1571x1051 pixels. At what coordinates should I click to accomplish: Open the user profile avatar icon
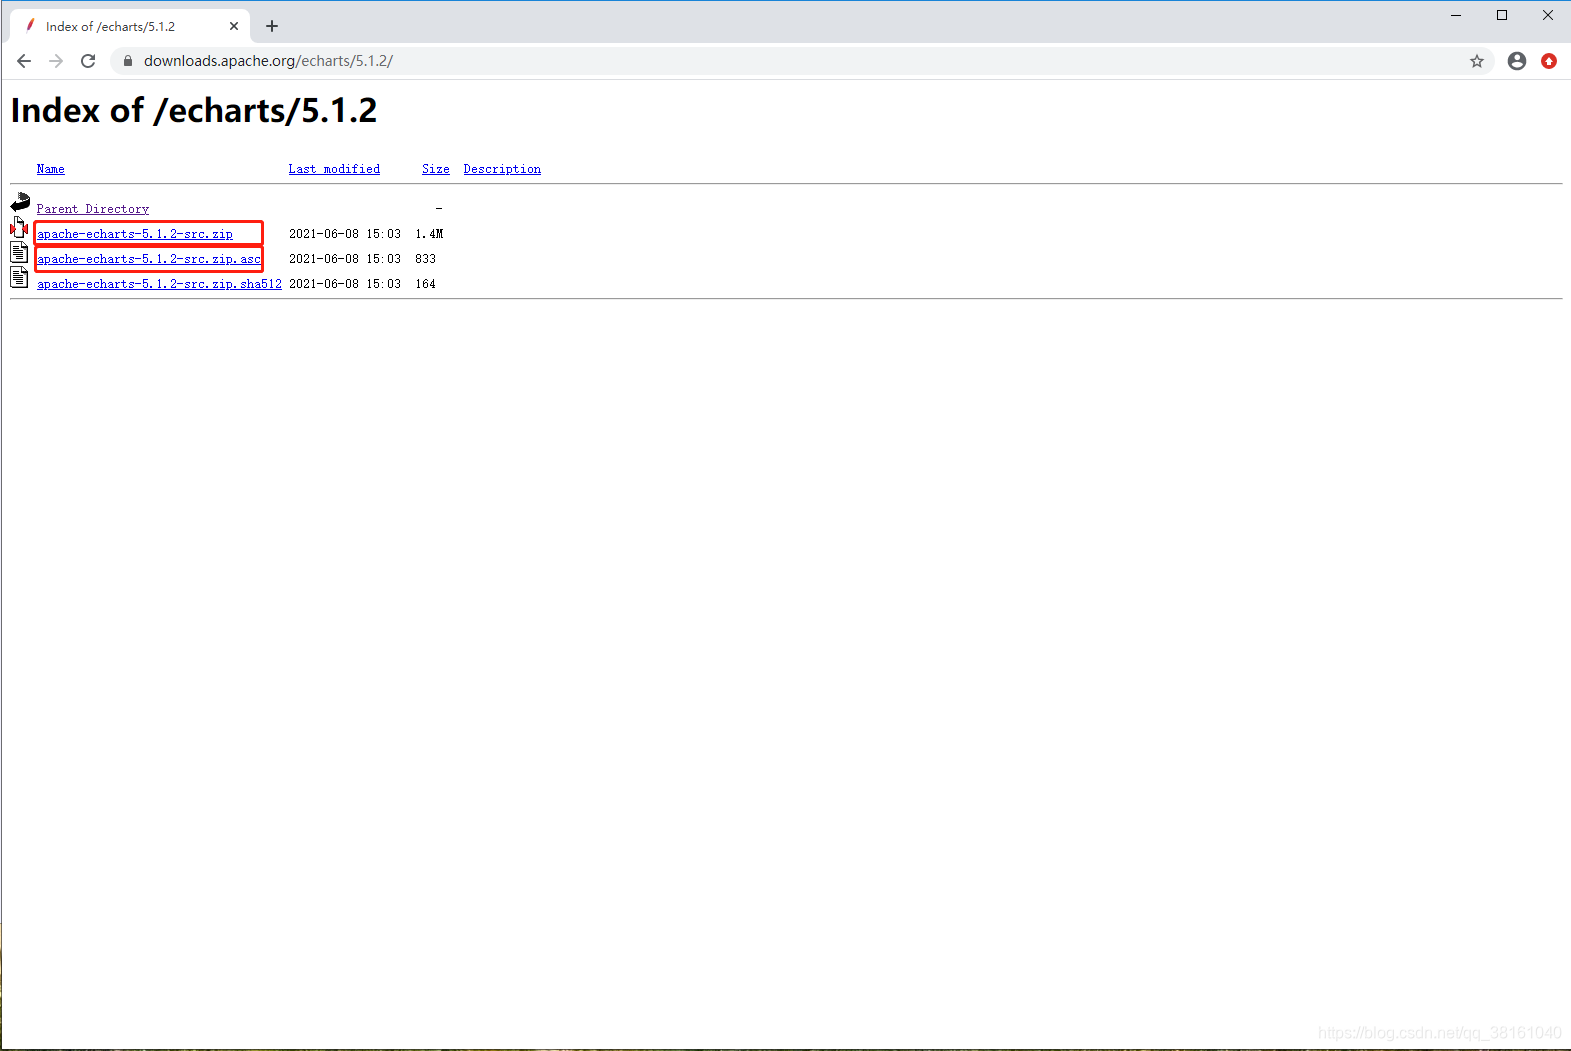point(1516,61)
